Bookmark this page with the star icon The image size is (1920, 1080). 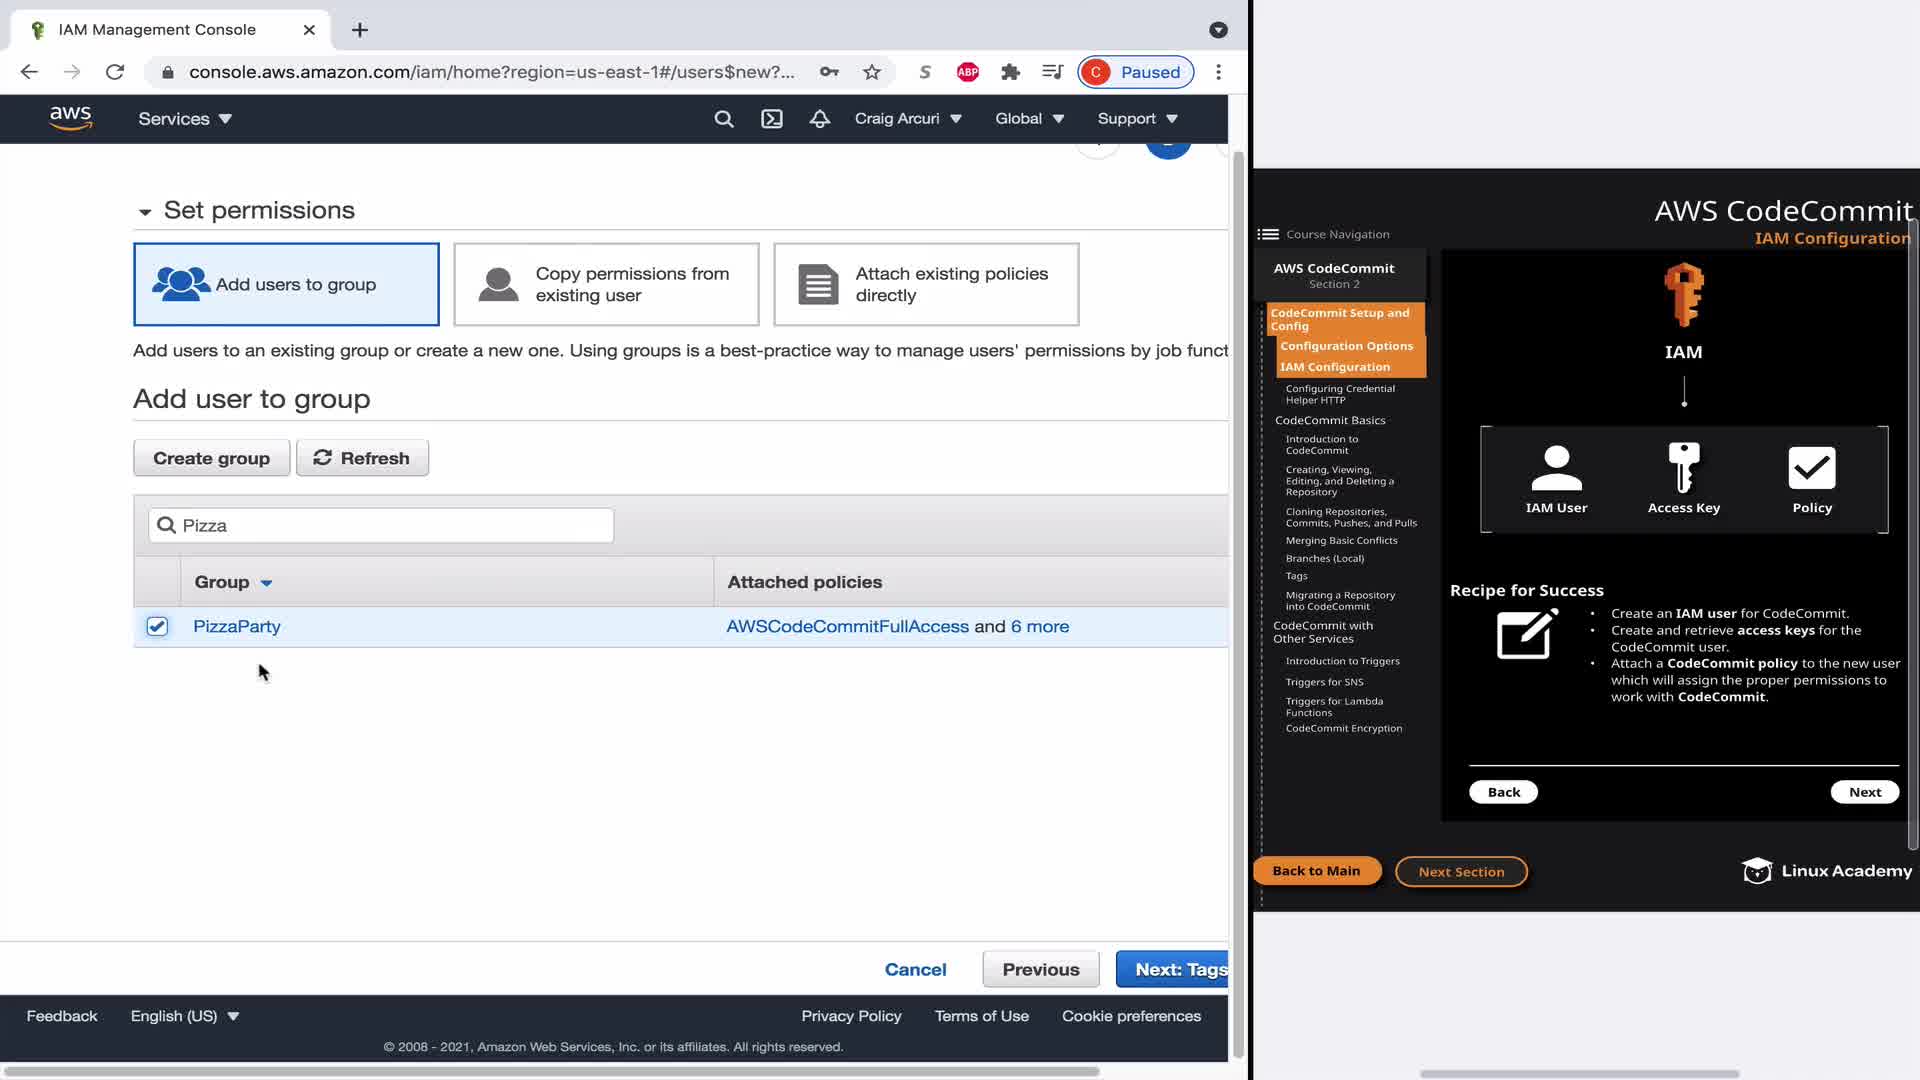click(x=872, y=72)
